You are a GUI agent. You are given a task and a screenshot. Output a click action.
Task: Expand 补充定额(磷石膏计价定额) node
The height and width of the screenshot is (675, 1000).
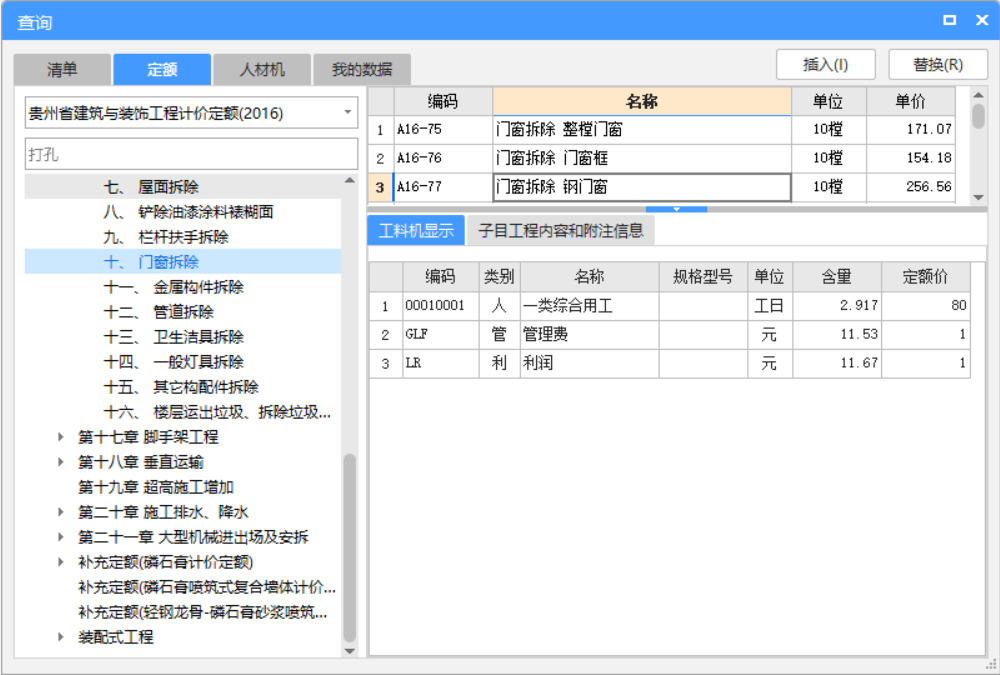coord(61,561)
